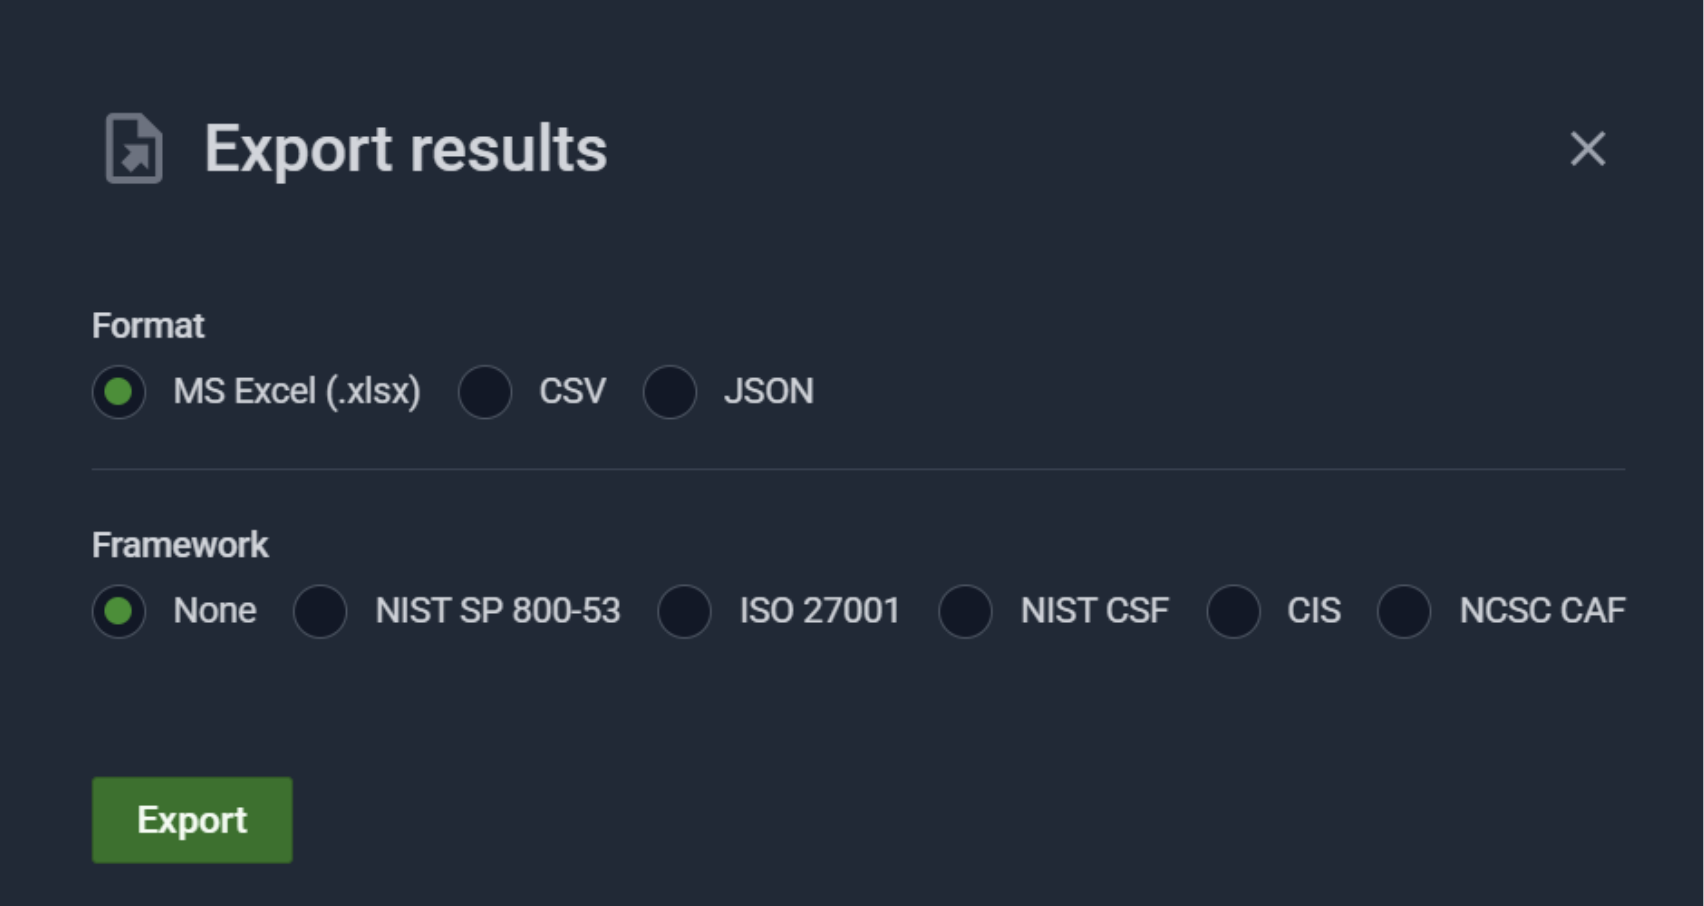1704x906 pixels.
Task: Choose the CSV format radio circle
Action: tap(485, 391)
